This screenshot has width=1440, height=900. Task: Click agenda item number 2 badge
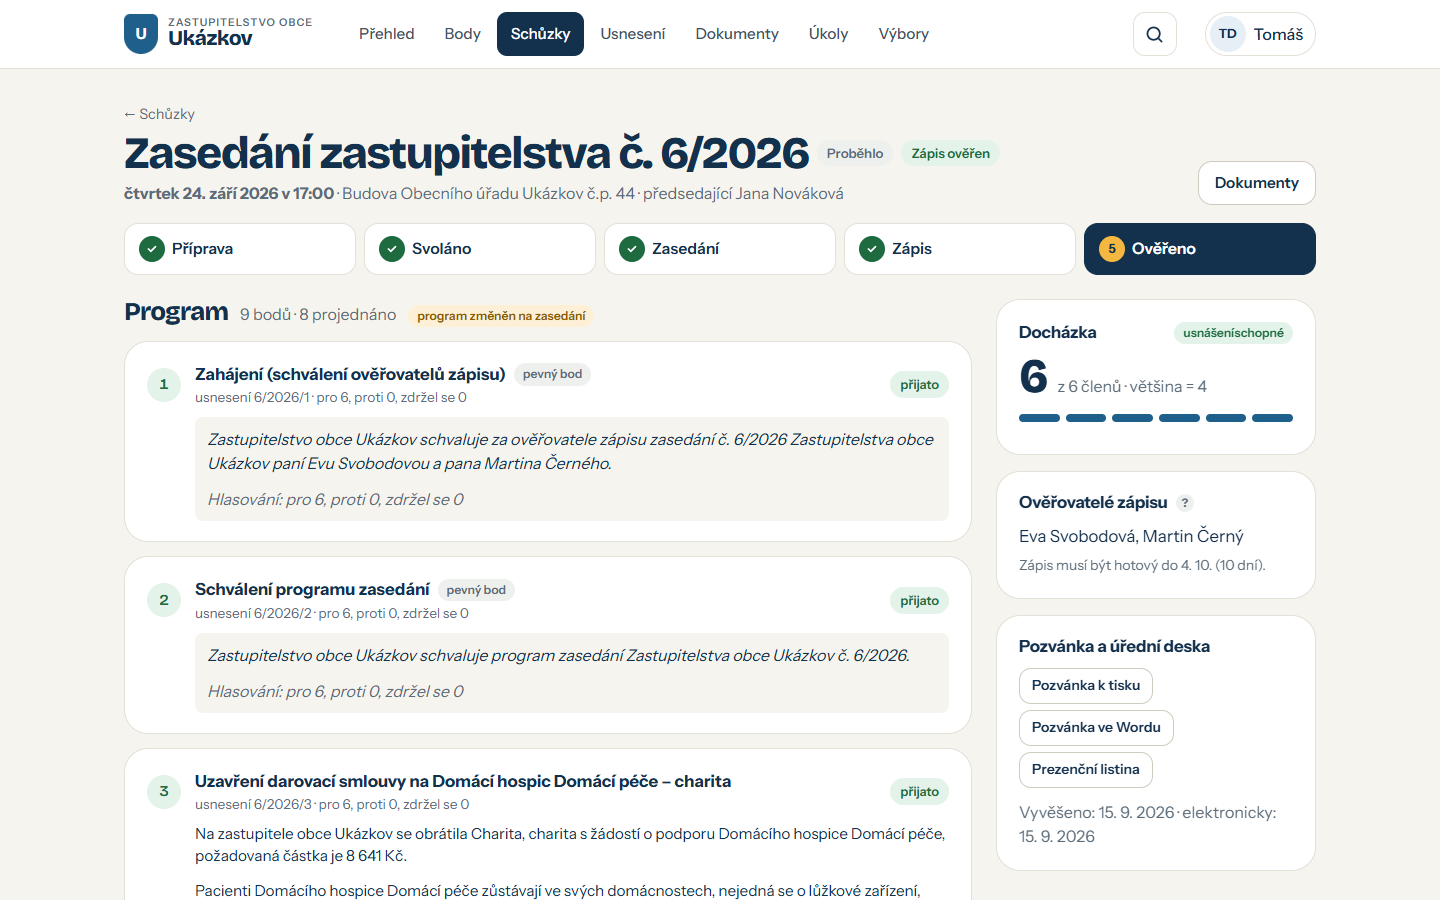(x=164, y=600)
